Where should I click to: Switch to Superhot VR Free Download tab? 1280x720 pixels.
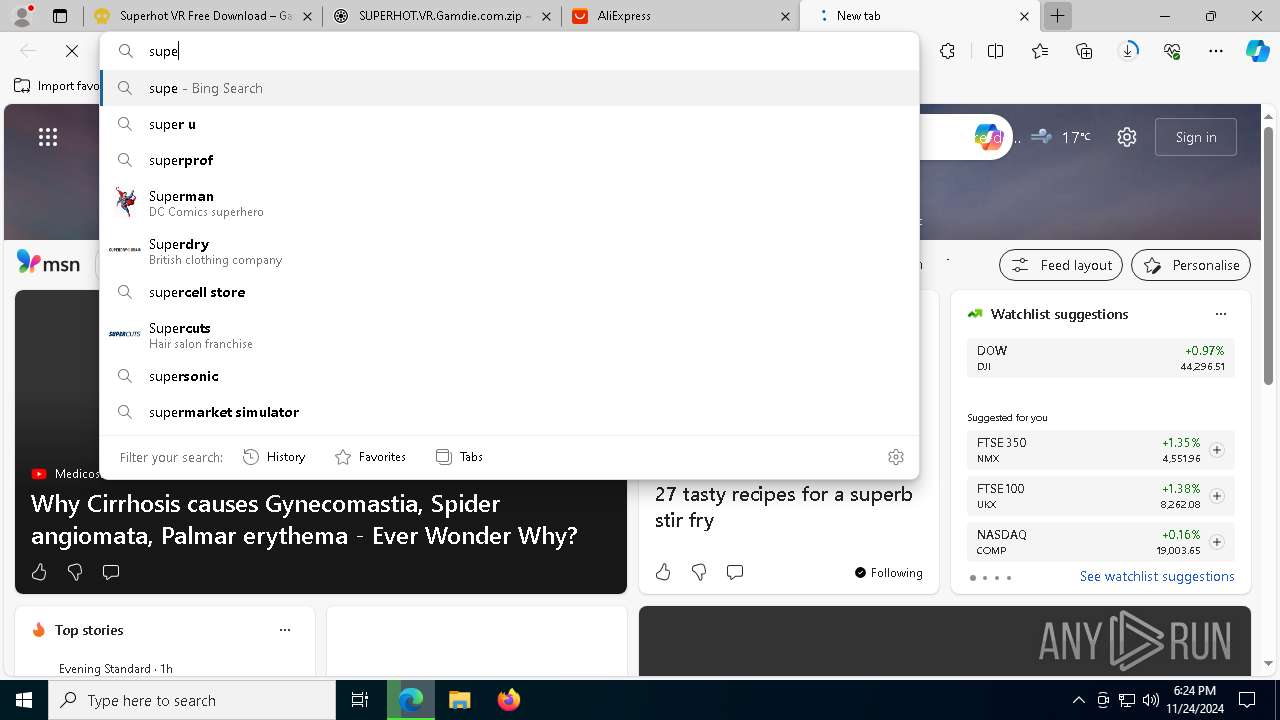tap(203, 16)
